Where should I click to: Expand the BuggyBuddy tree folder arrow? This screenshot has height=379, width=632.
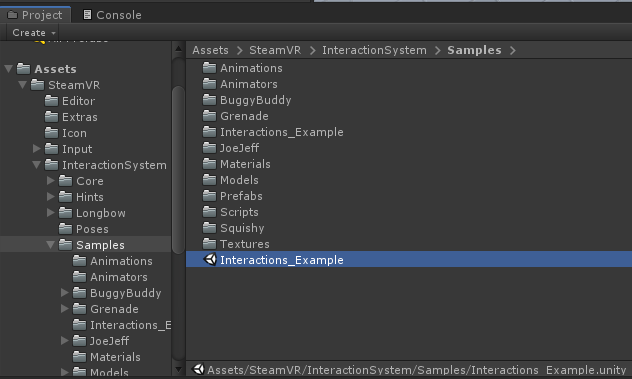[x=65, y=293]
